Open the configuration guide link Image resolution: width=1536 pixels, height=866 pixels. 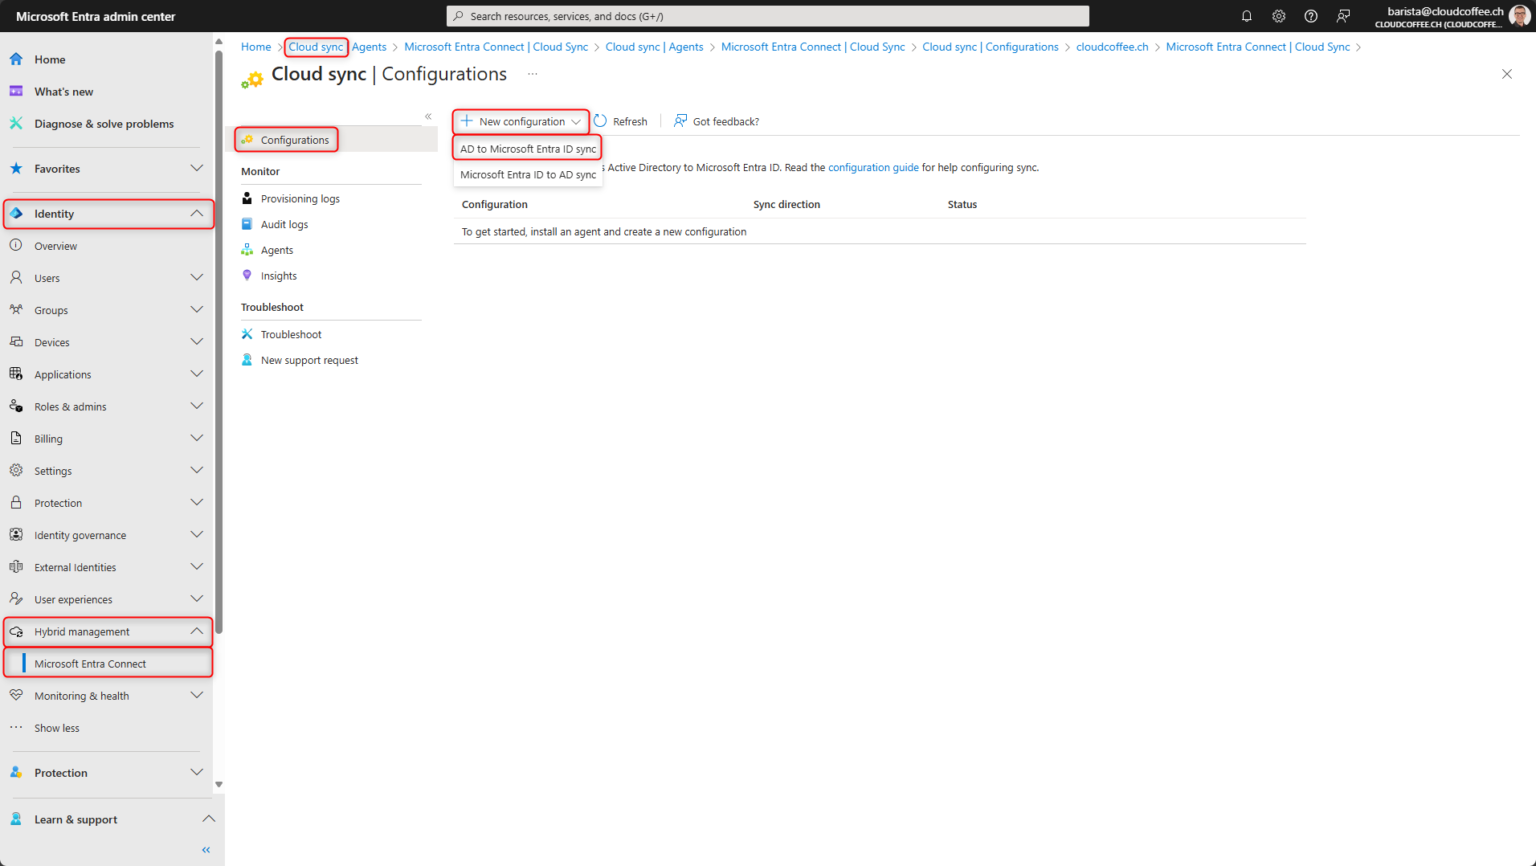click(x=873, y=167)
